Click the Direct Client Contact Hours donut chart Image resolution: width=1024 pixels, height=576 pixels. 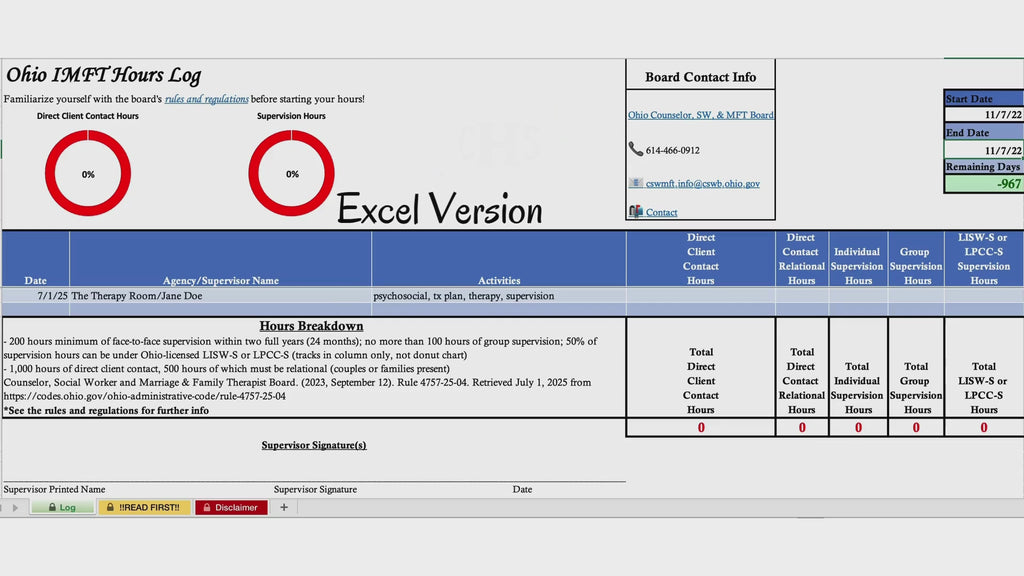pyautogui.click(x=88, y=173)
